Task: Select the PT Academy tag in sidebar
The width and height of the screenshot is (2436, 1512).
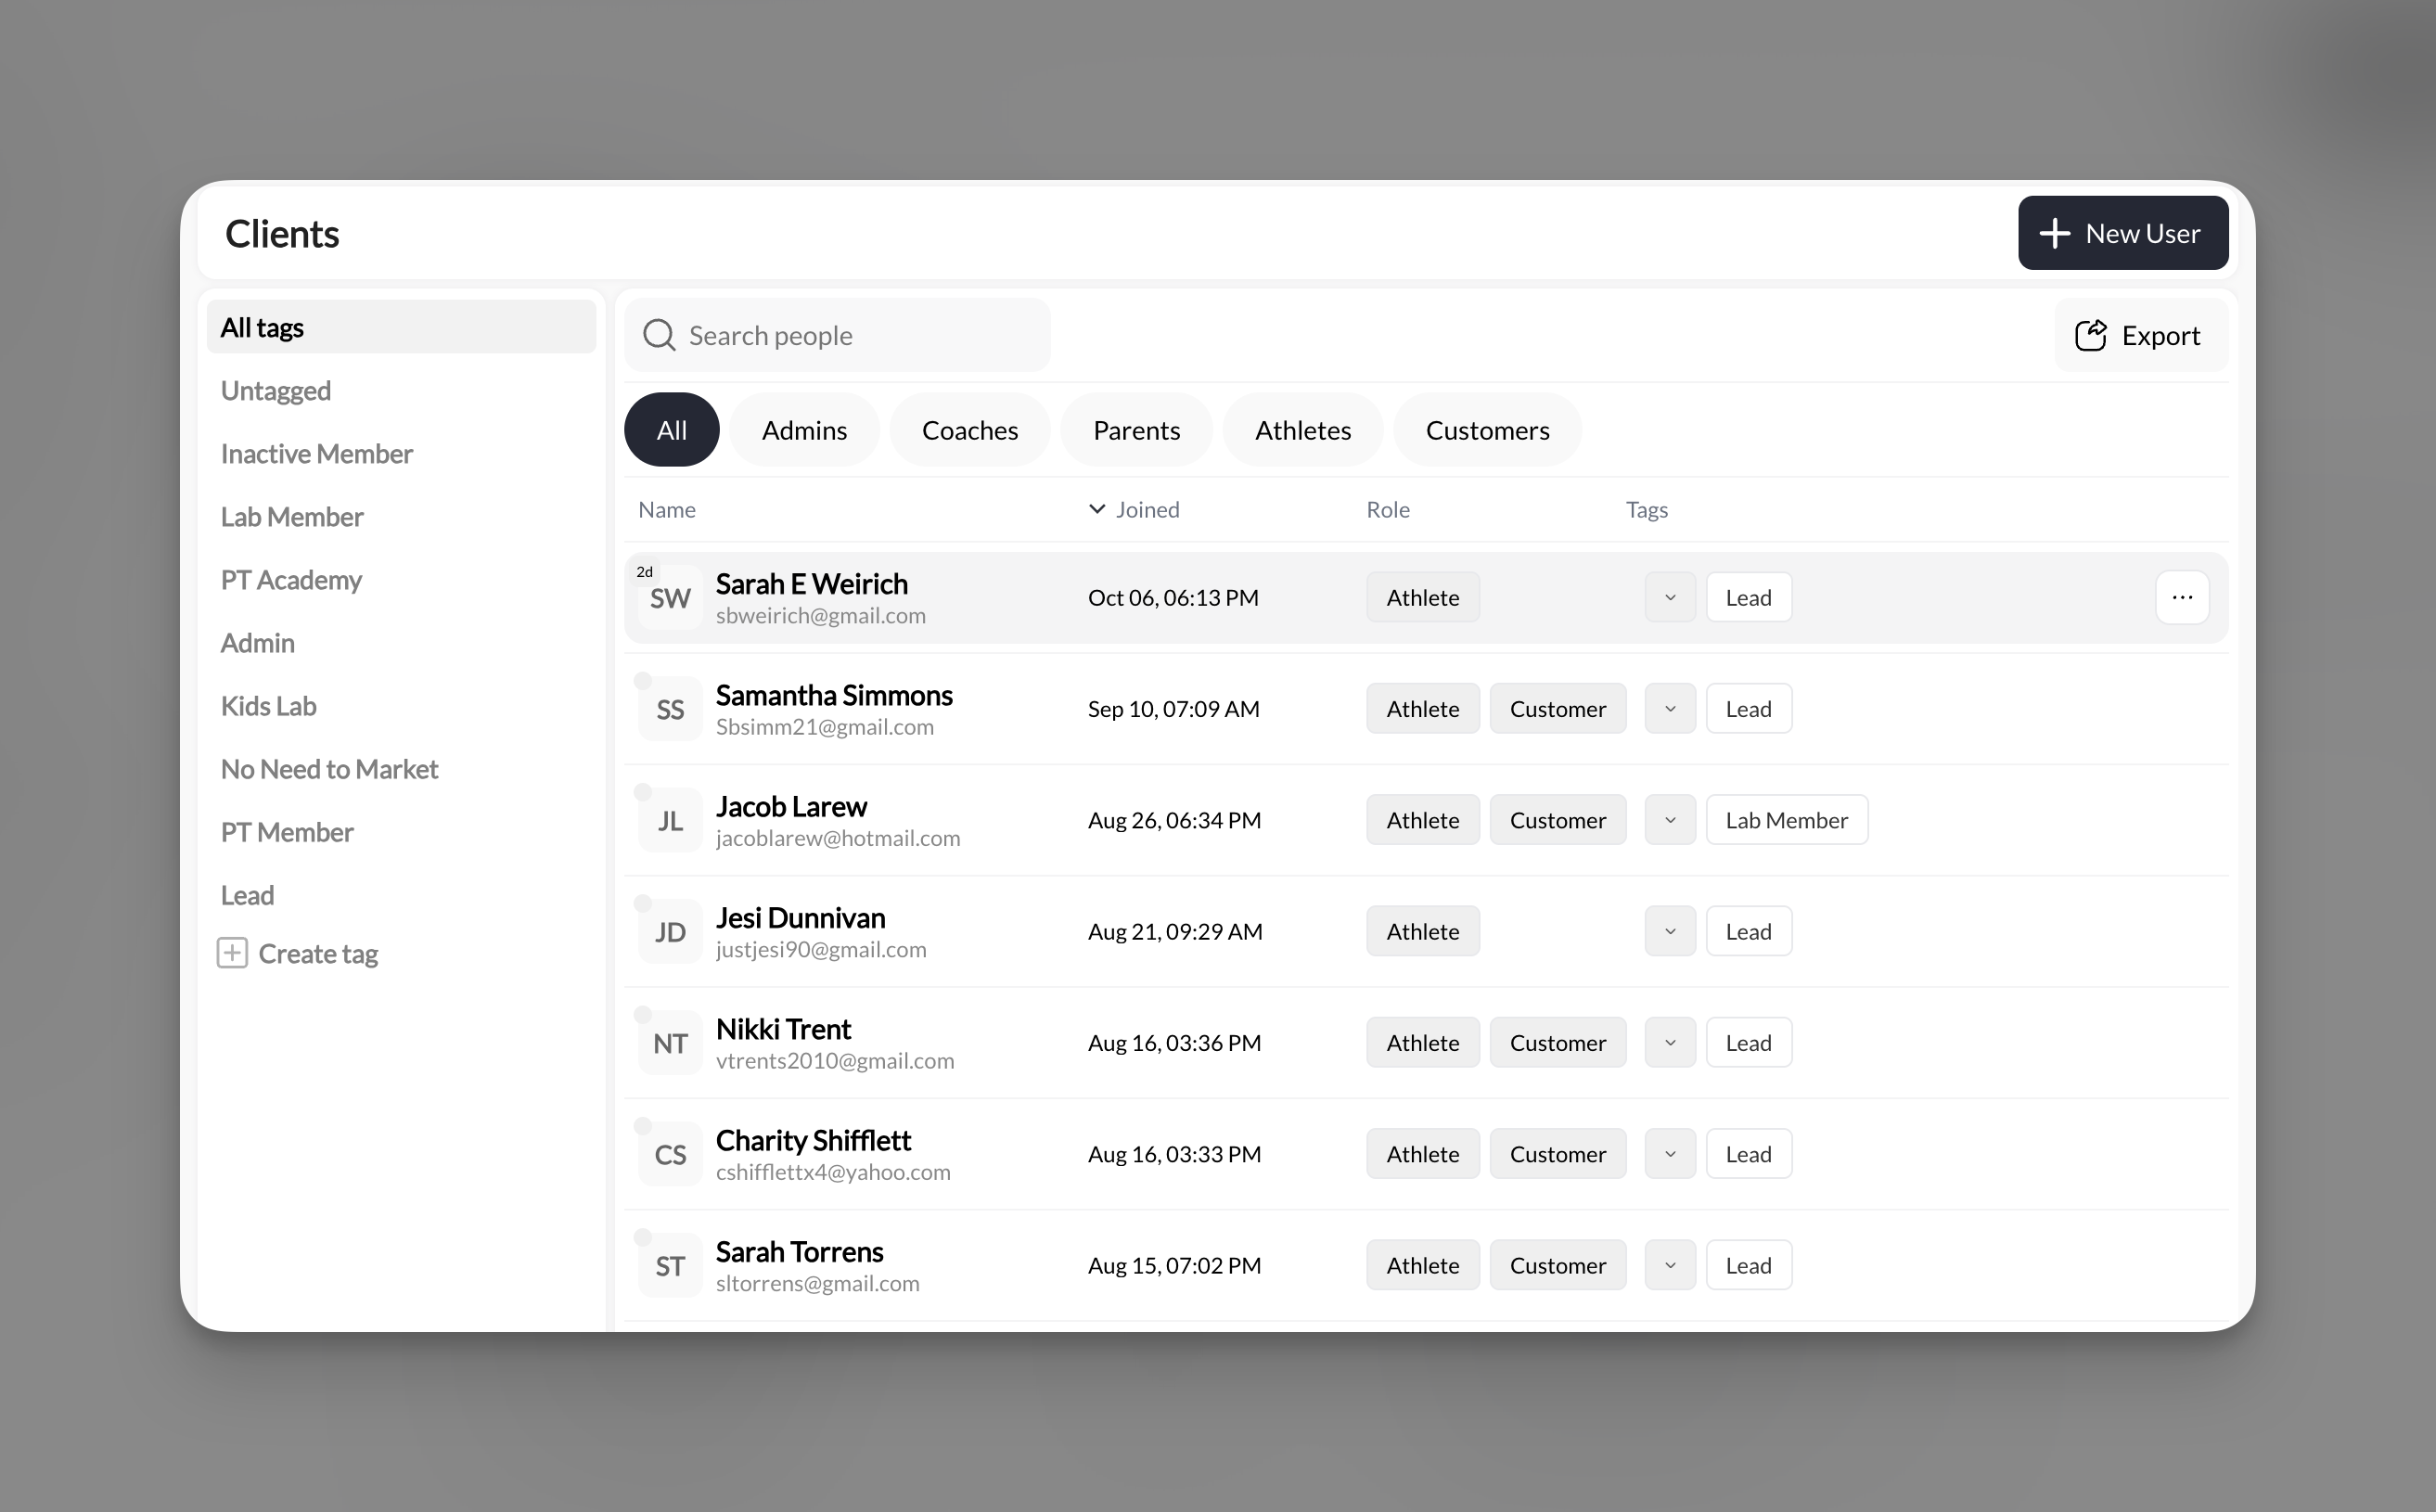Action: click(291, 579)
